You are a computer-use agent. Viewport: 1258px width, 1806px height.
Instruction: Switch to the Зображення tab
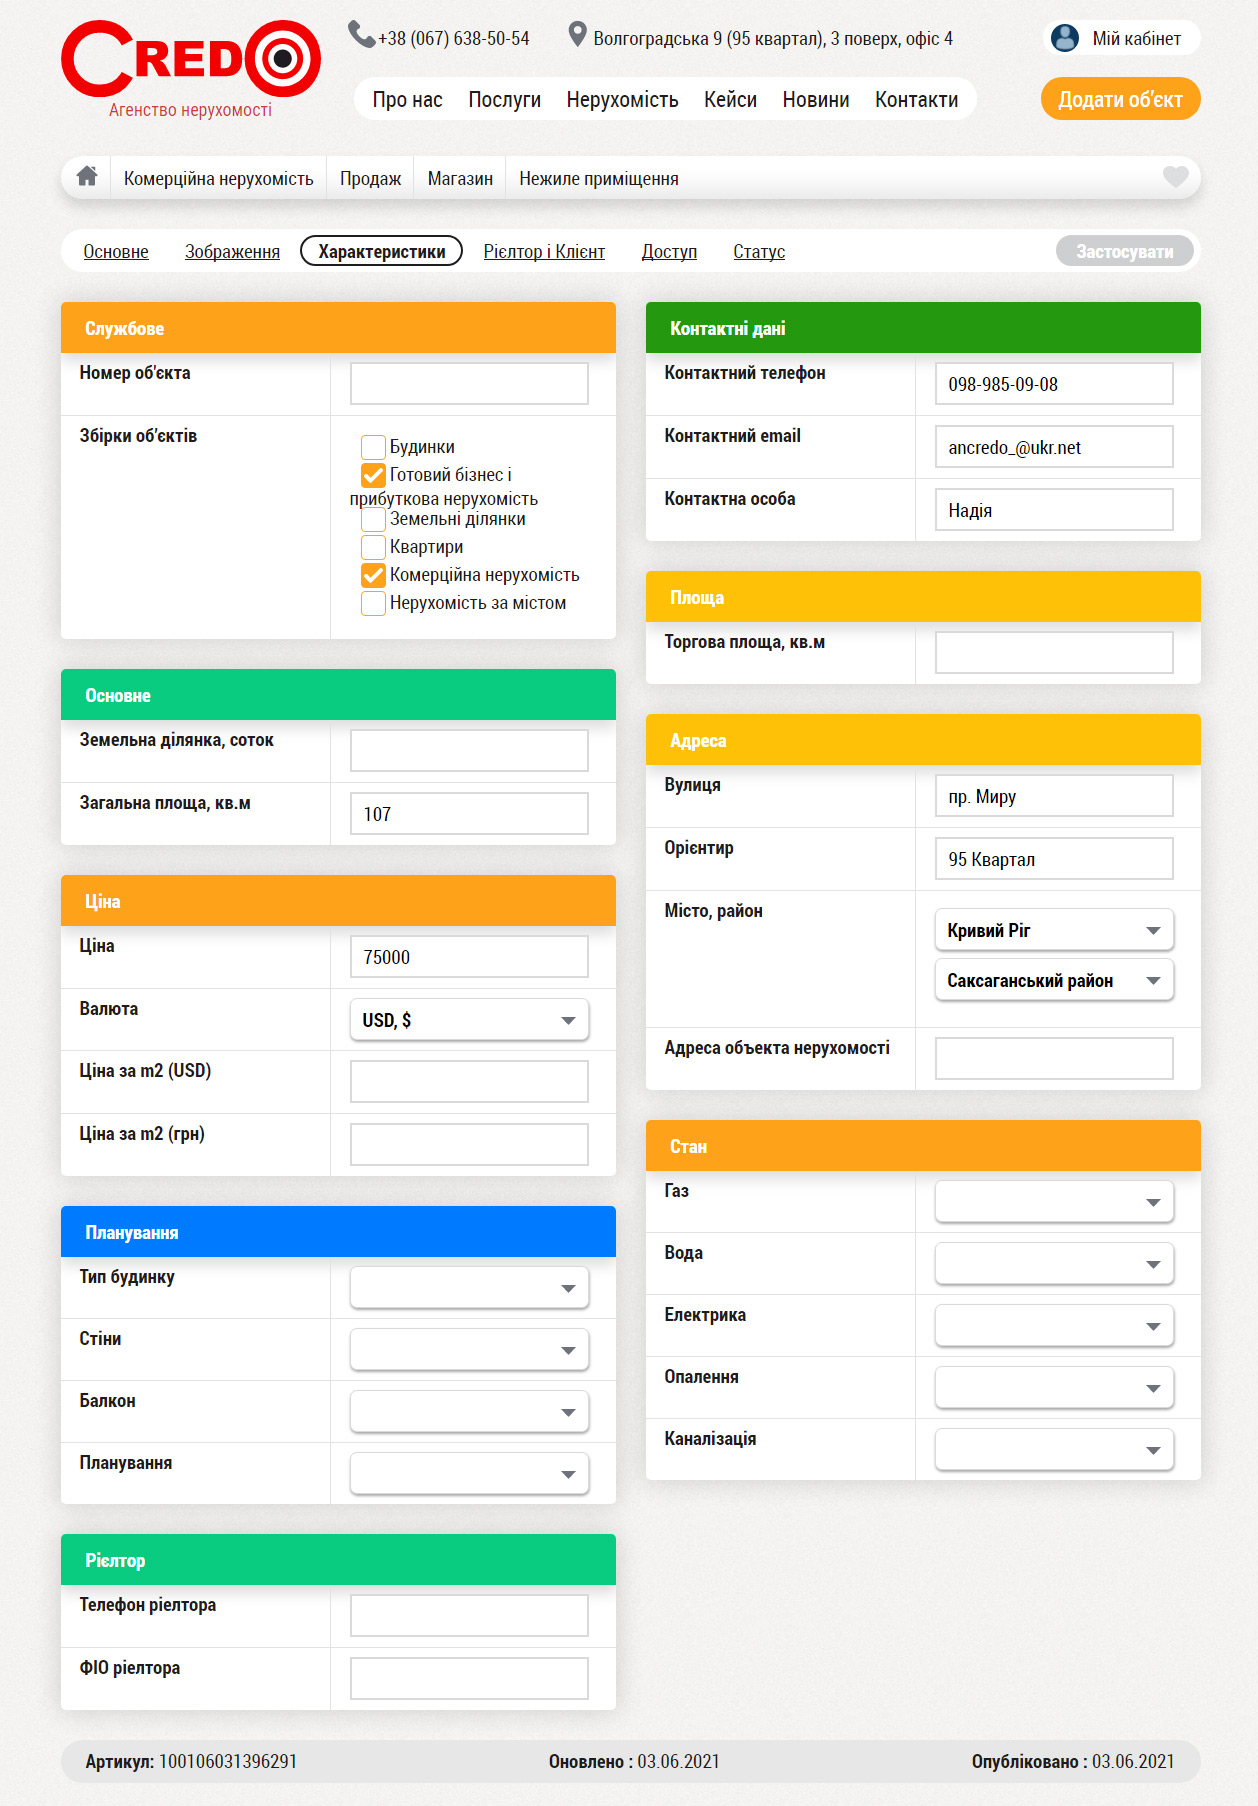click(x=232, y=252)
